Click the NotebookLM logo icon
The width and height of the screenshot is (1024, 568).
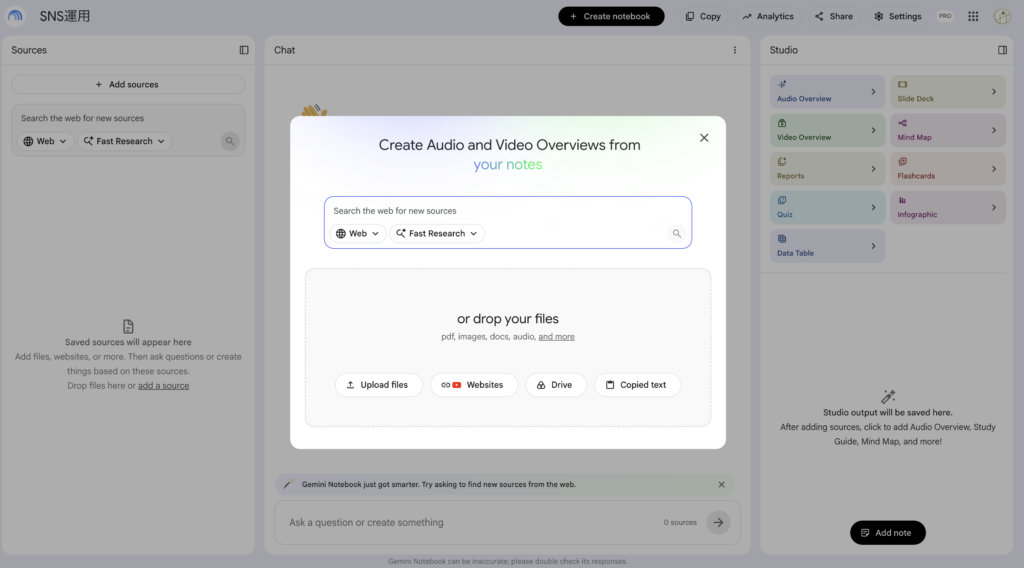tap(15, 16)
